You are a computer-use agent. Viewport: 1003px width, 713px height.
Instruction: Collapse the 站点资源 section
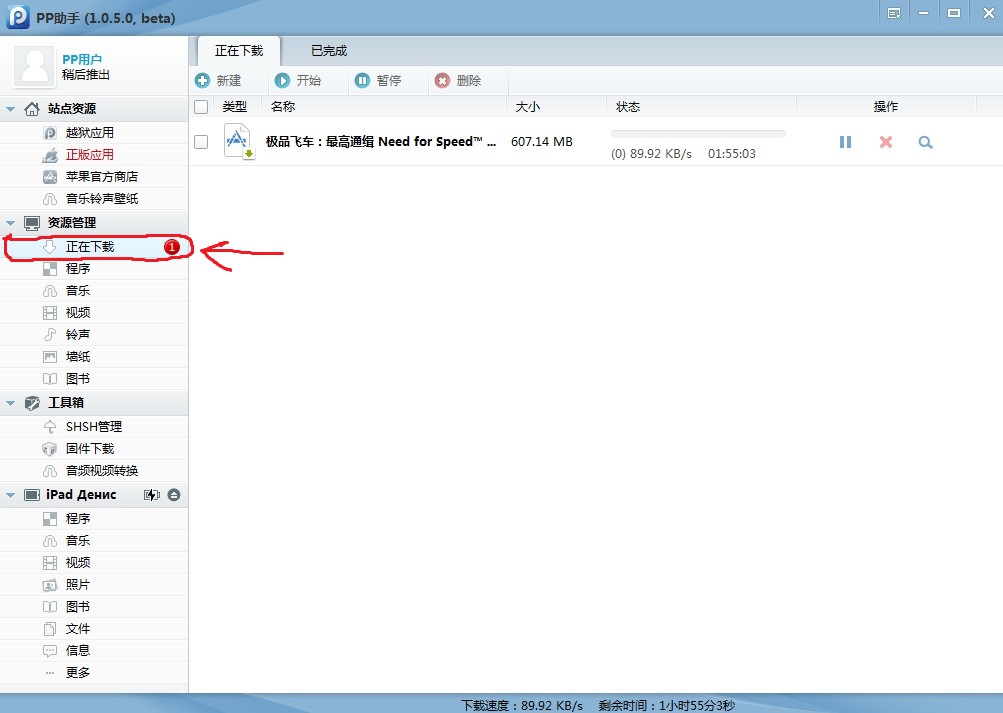11,109
